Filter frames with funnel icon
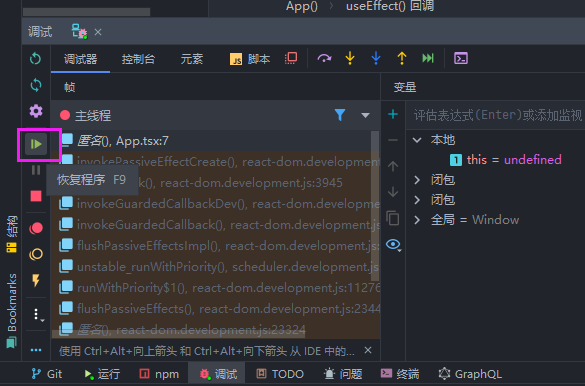Screen dimensions: 585x386 click(340, 115)
